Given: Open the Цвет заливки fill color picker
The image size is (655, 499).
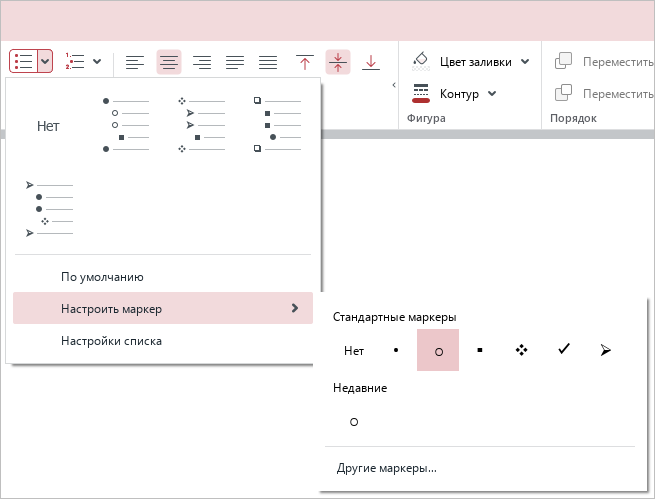Looking at the screenshot, I should coord(525,62).
